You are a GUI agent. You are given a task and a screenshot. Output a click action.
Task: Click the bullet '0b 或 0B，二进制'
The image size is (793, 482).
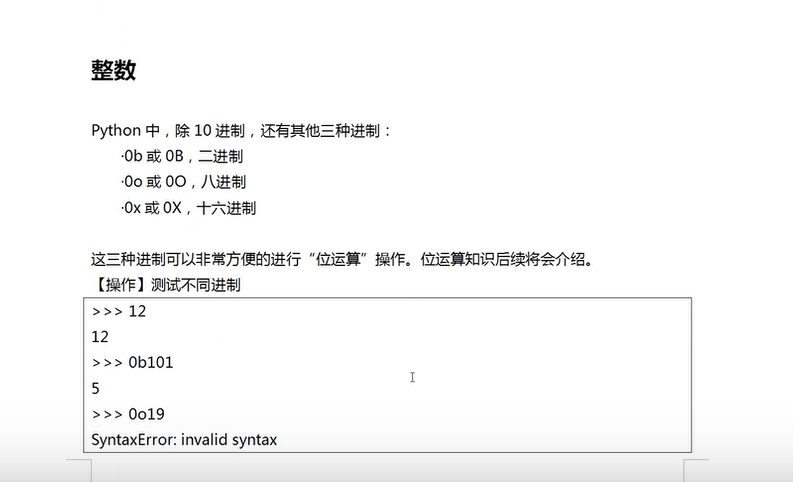pos(182,156)
